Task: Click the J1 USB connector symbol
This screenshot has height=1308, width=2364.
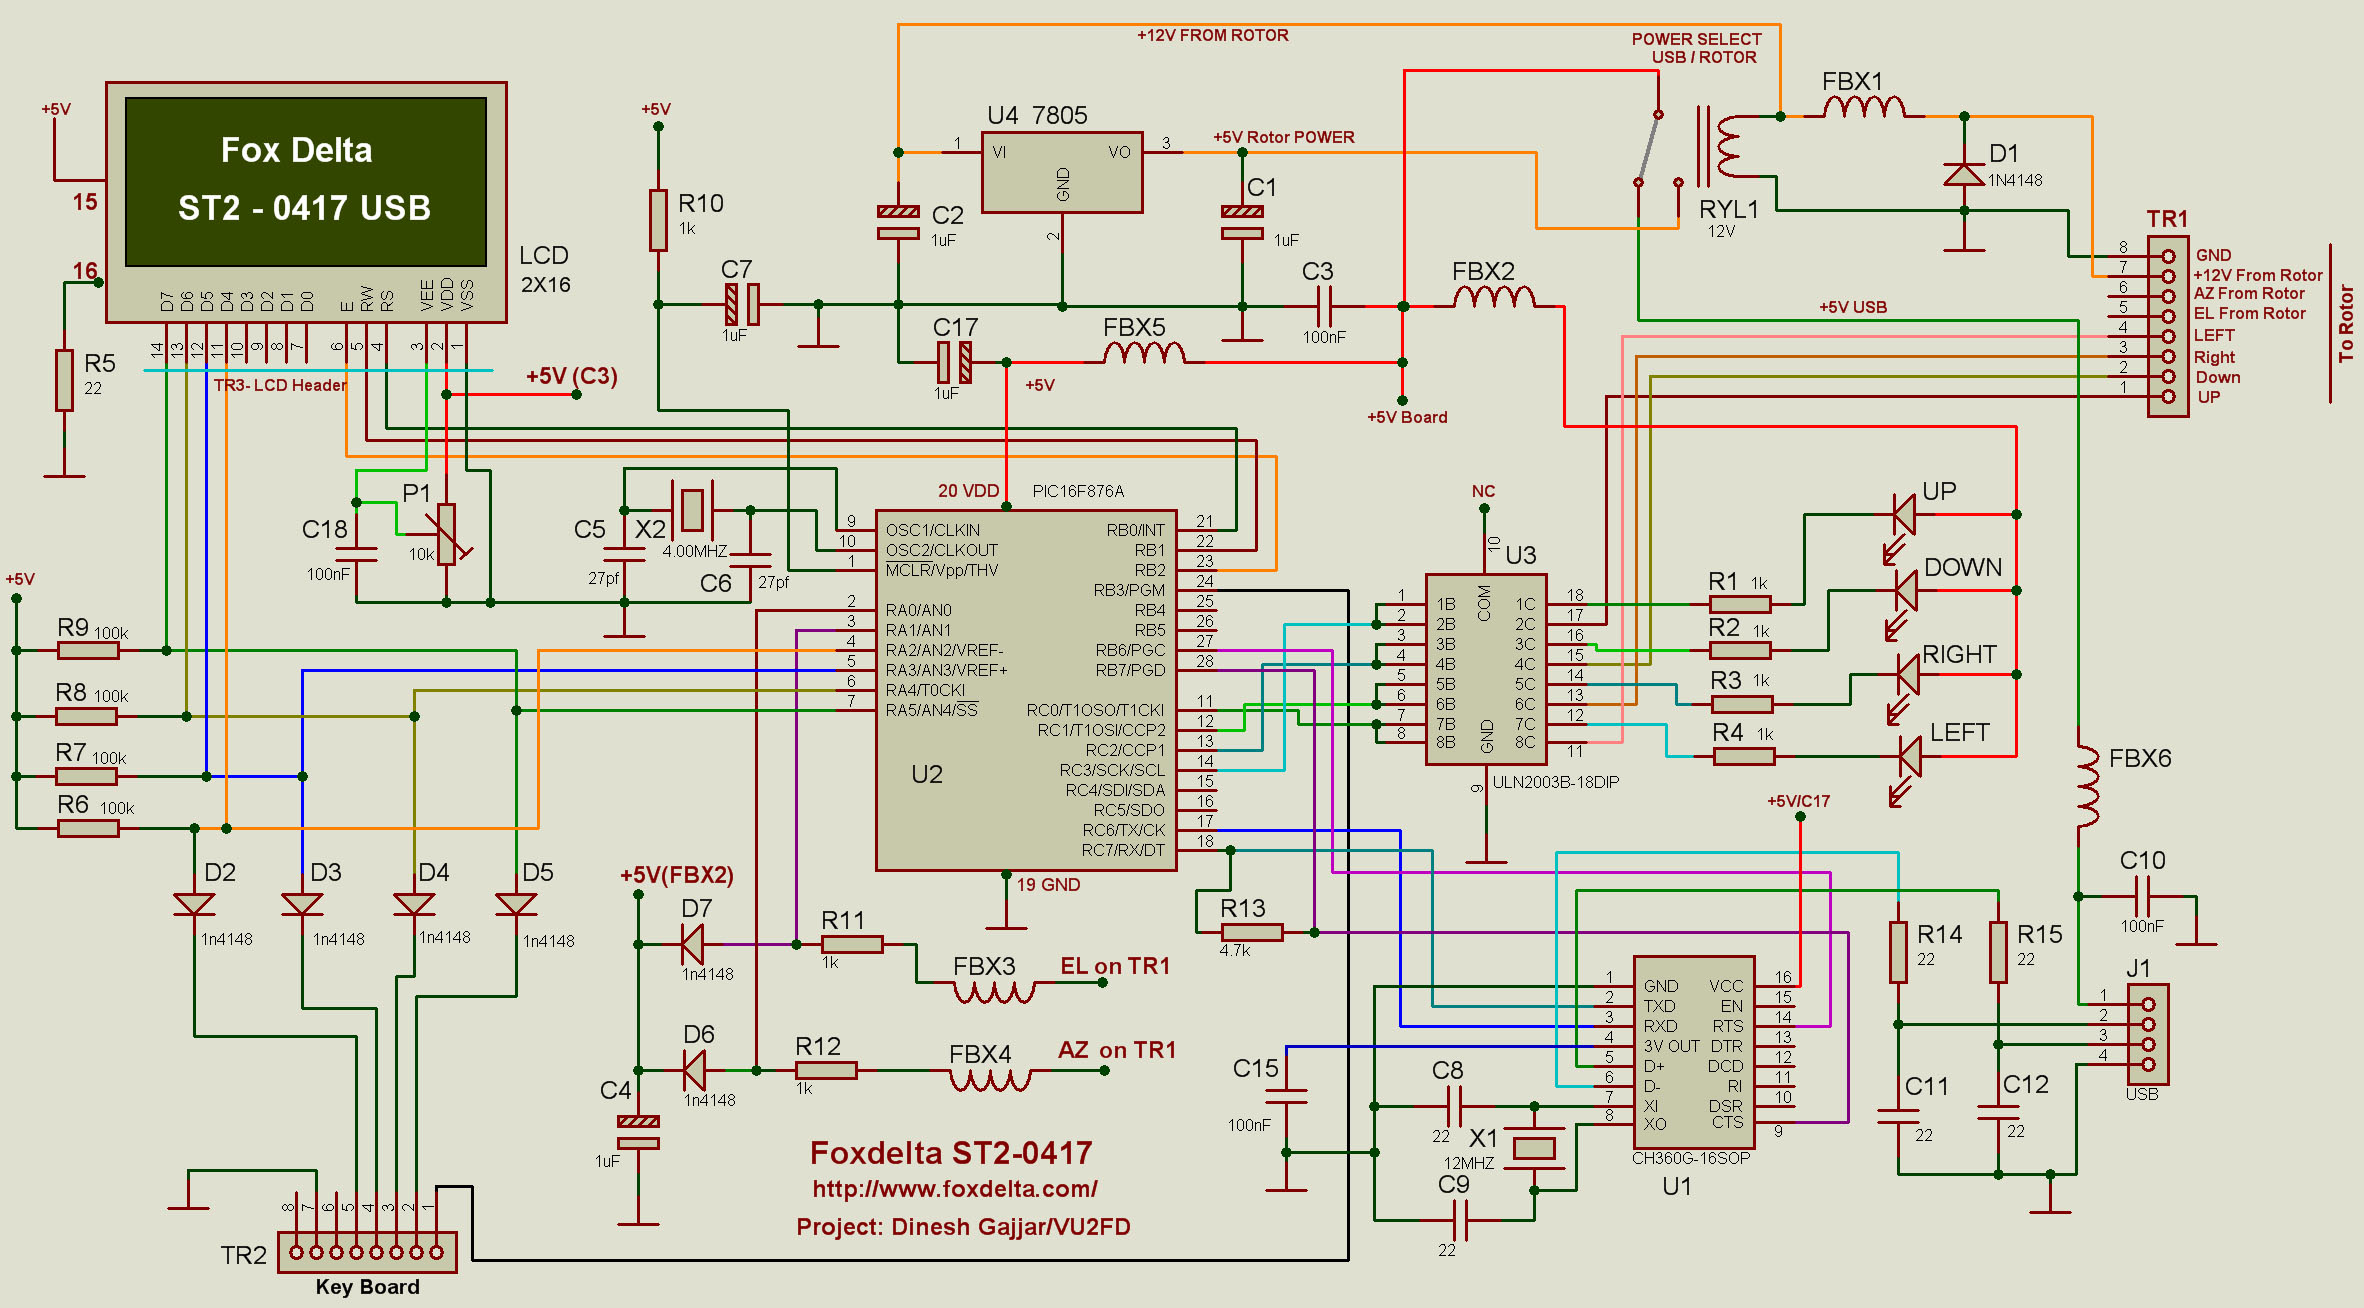Action: pyautogui.click(x=2147, y=1035)
